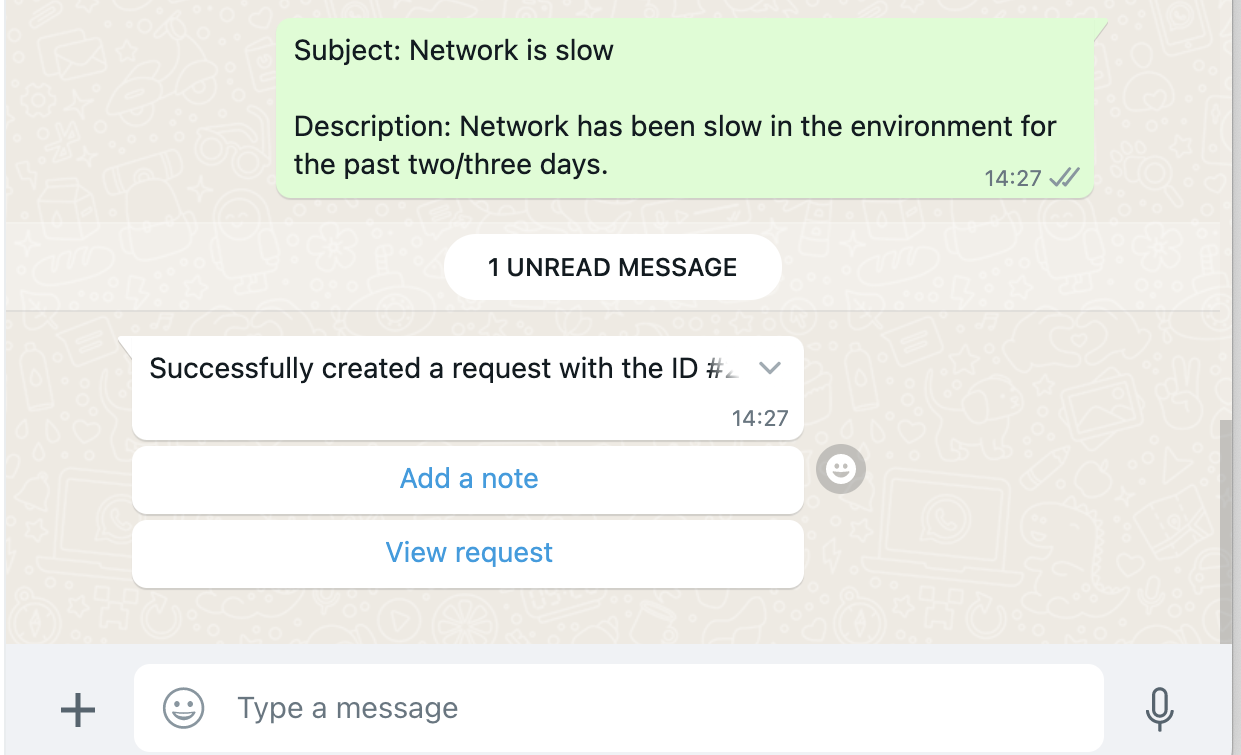Click the "Subject: Network is slow" line
This screenshot has height=755, width=1241.
453,50
